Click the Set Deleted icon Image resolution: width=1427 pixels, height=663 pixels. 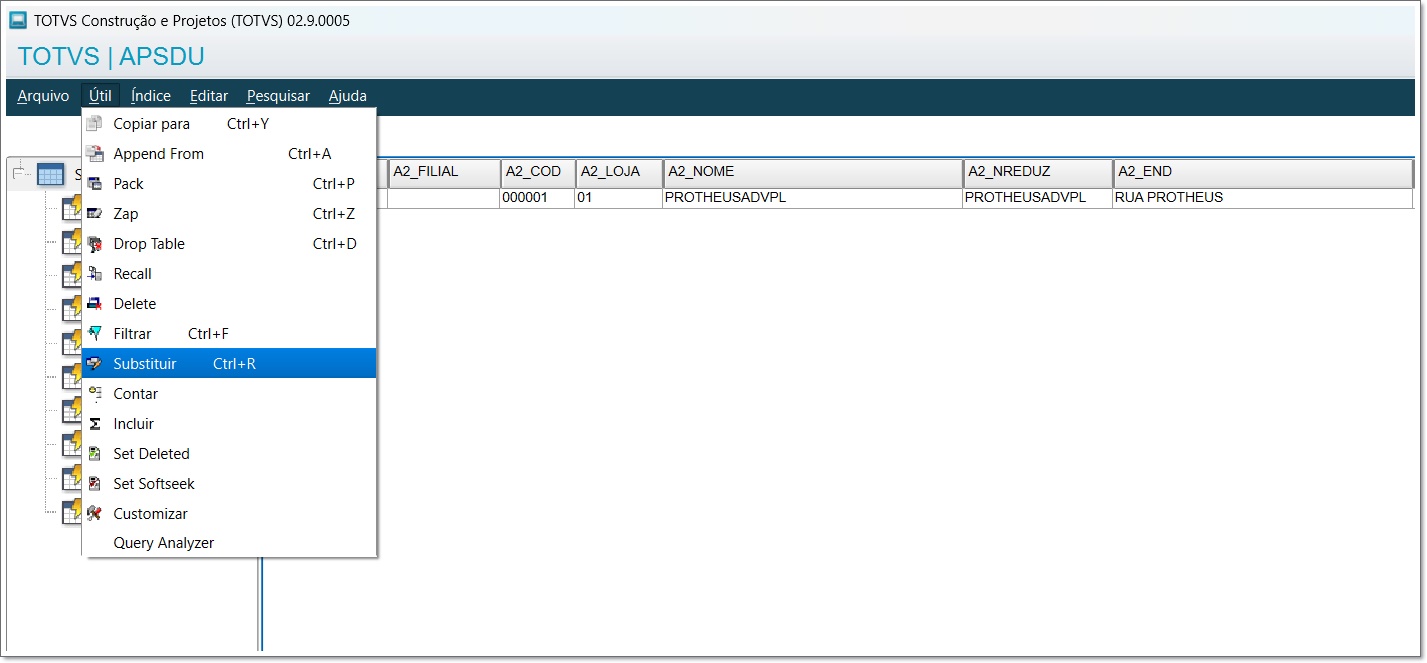coord(94,454)
